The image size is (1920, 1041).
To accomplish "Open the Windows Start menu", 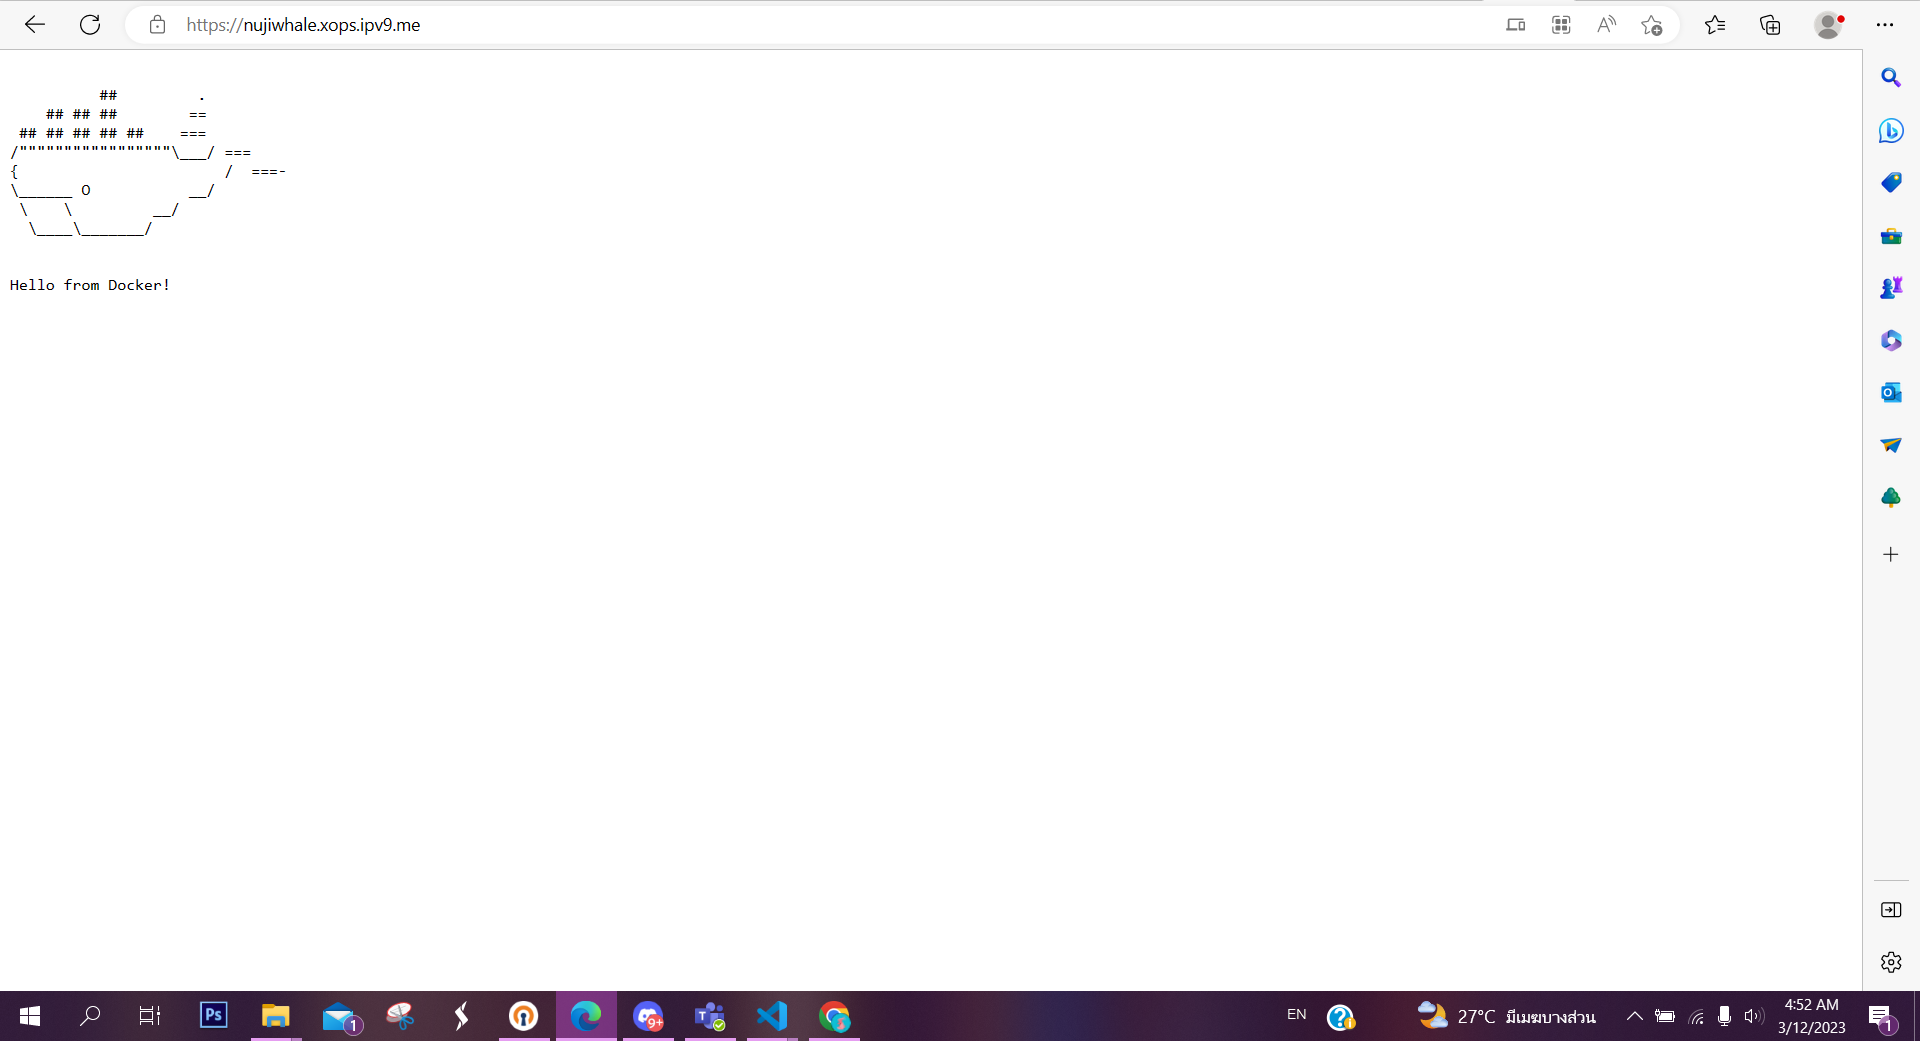I will (30, 1016).
